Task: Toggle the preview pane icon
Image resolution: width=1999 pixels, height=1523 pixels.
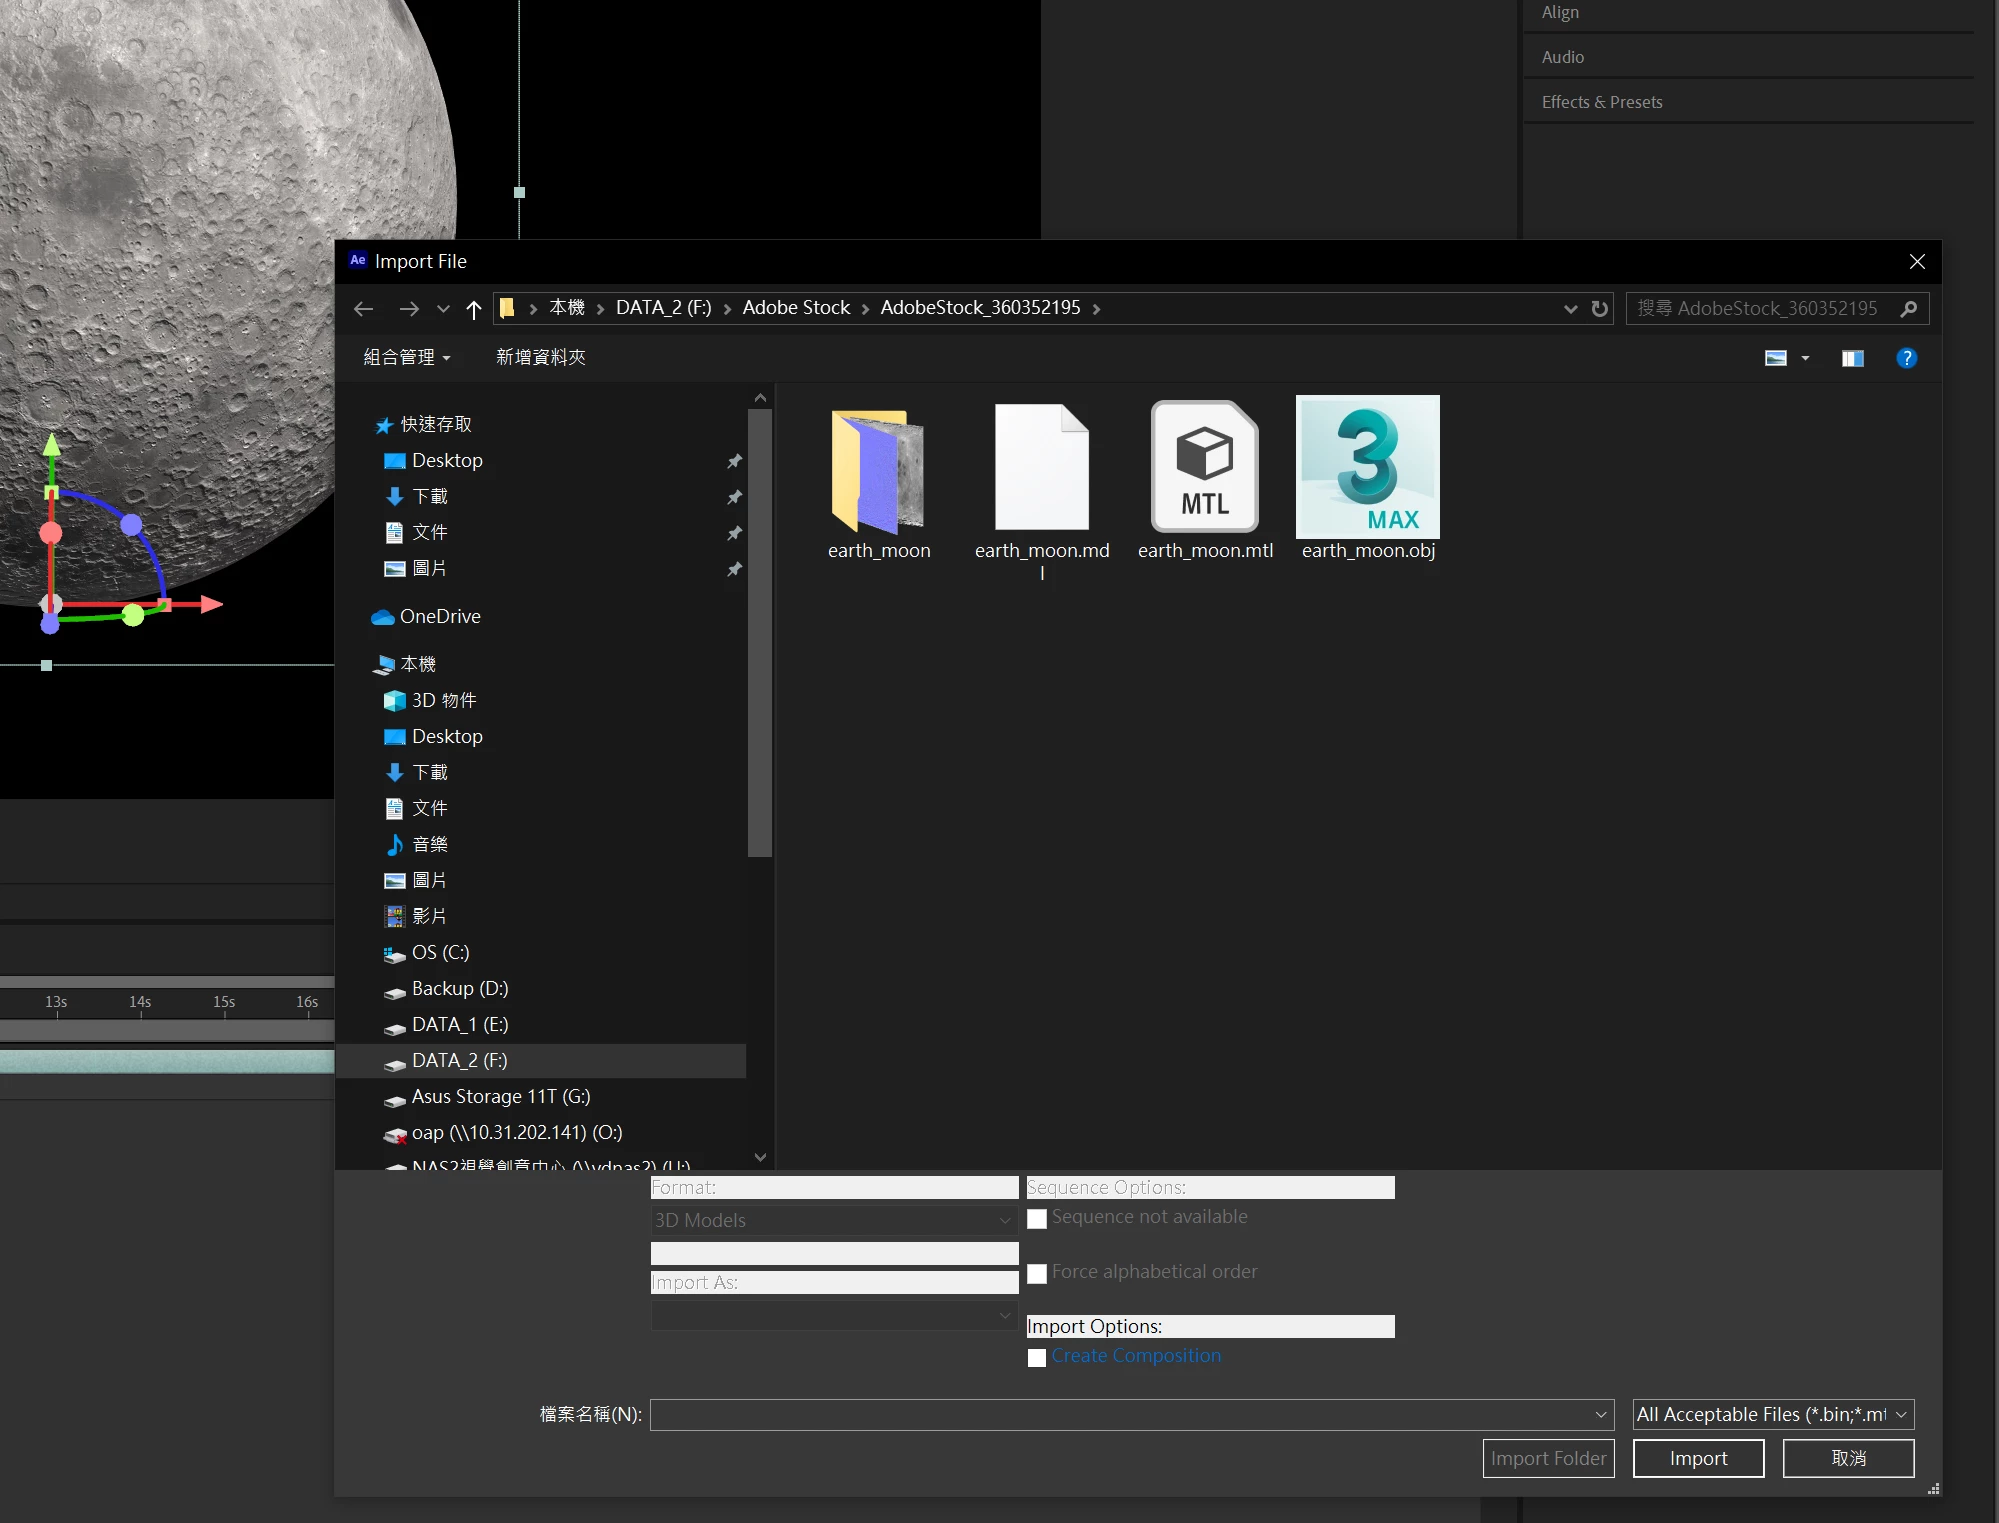Action: tap(1852, 358)
